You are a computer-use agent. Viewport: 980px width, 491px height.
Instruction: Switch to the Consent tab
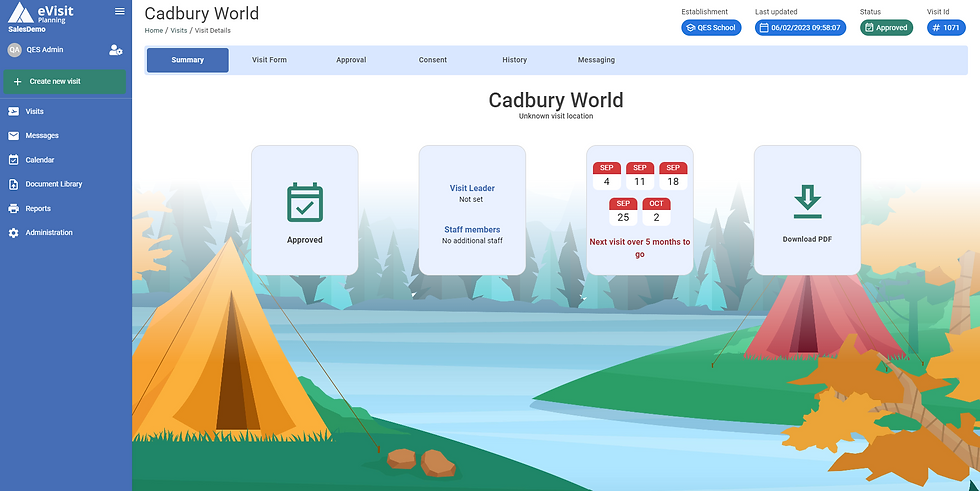tap(432, 60)
